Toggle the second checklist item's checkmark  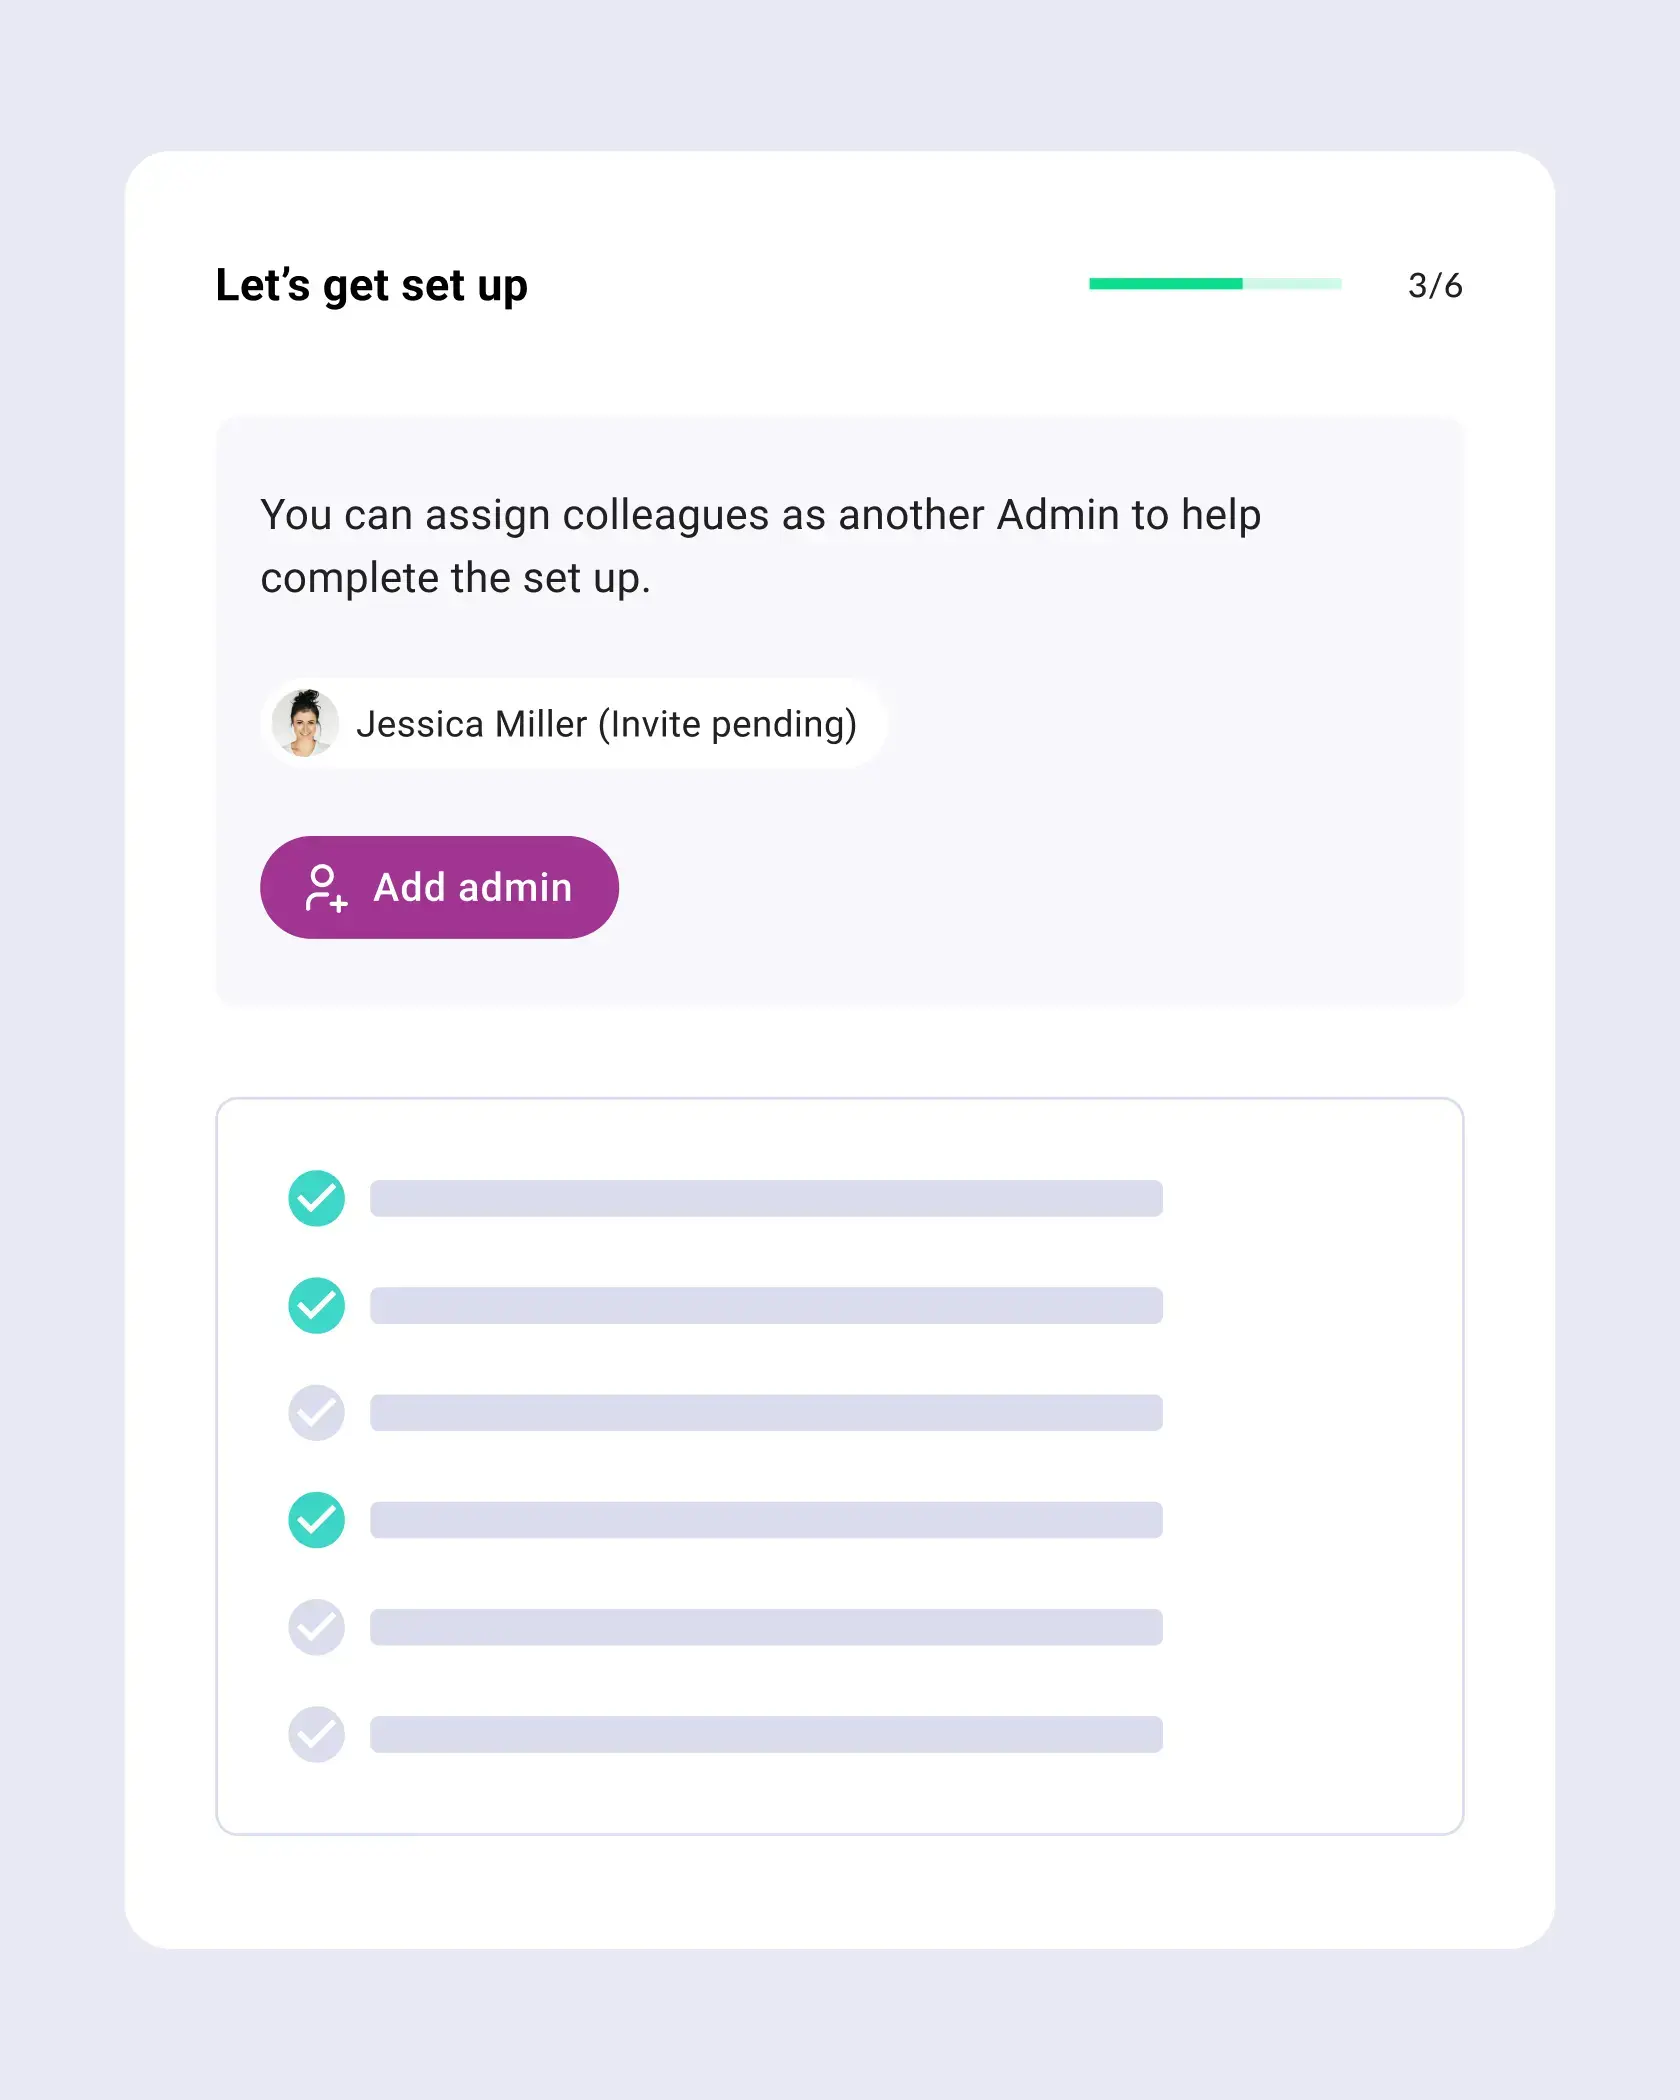(316, 1305)
